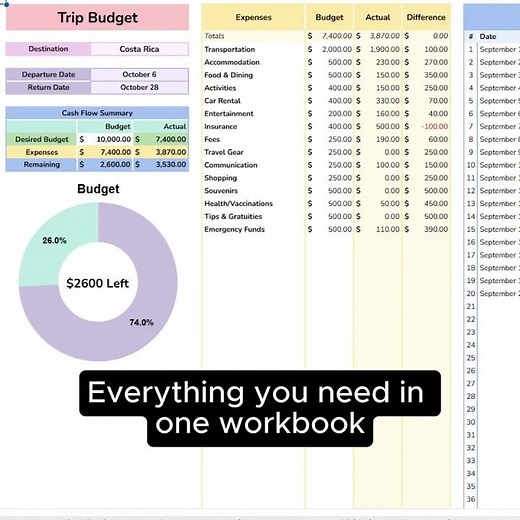520x520 pixels.
Task: Click the Budget chart title
Action: point(98,189)
